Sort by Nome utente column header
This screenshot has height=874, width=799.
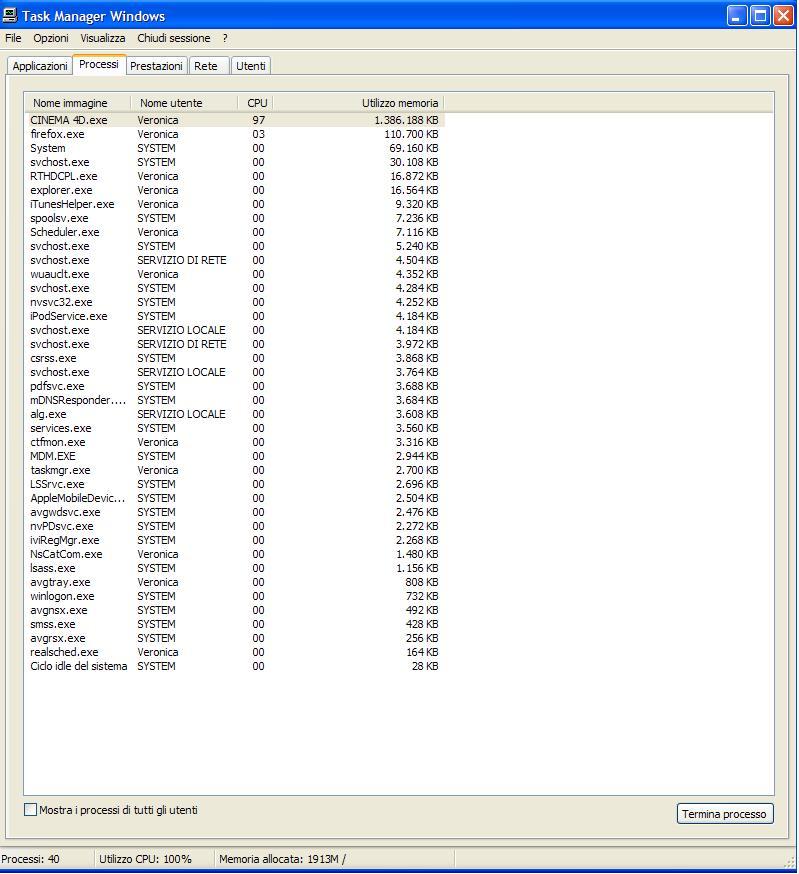tap(185, 103)
